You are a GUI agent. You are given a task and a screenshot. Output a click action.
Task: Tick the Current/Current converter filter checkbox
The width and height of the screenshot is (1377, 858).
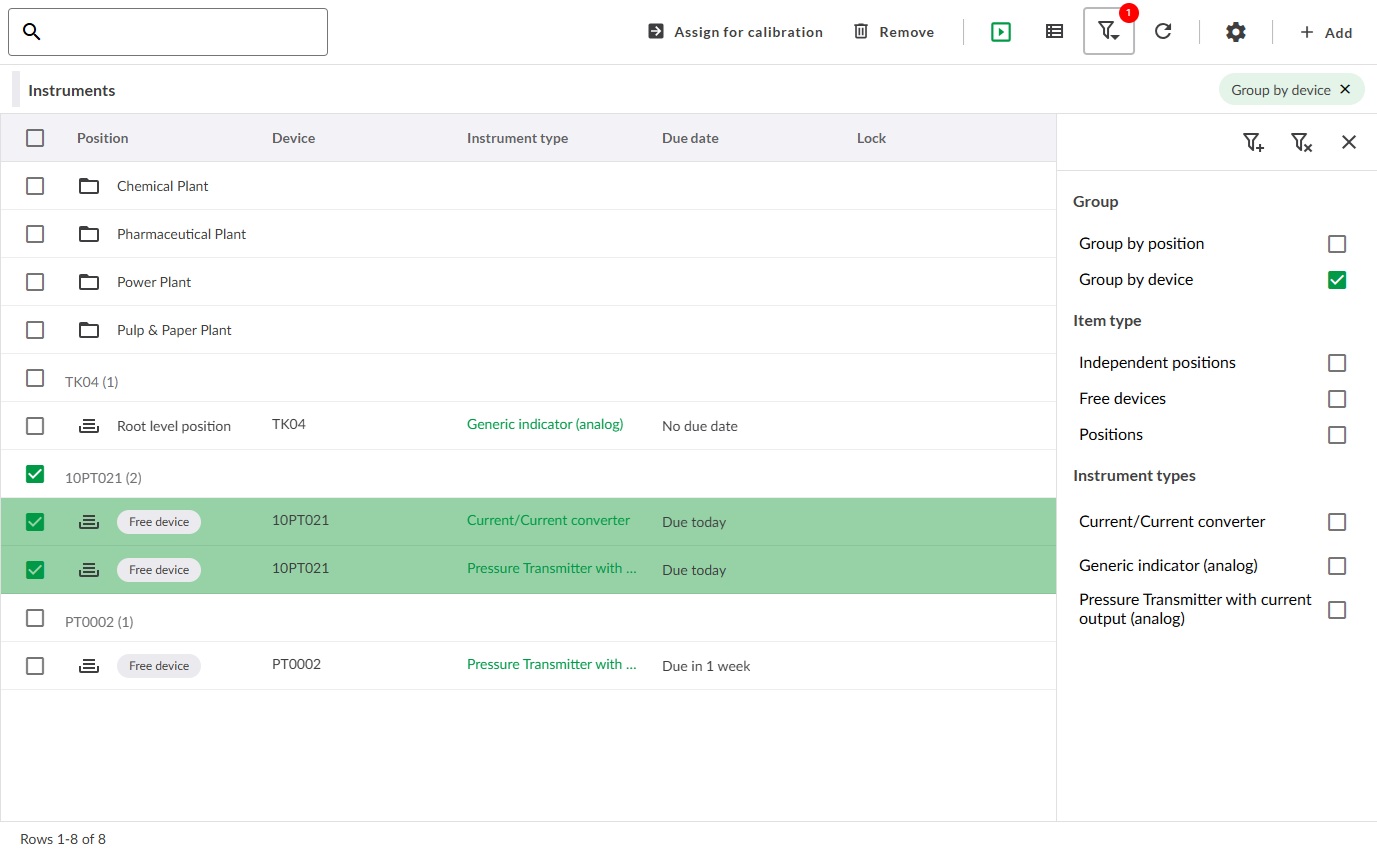point(1337,522)
